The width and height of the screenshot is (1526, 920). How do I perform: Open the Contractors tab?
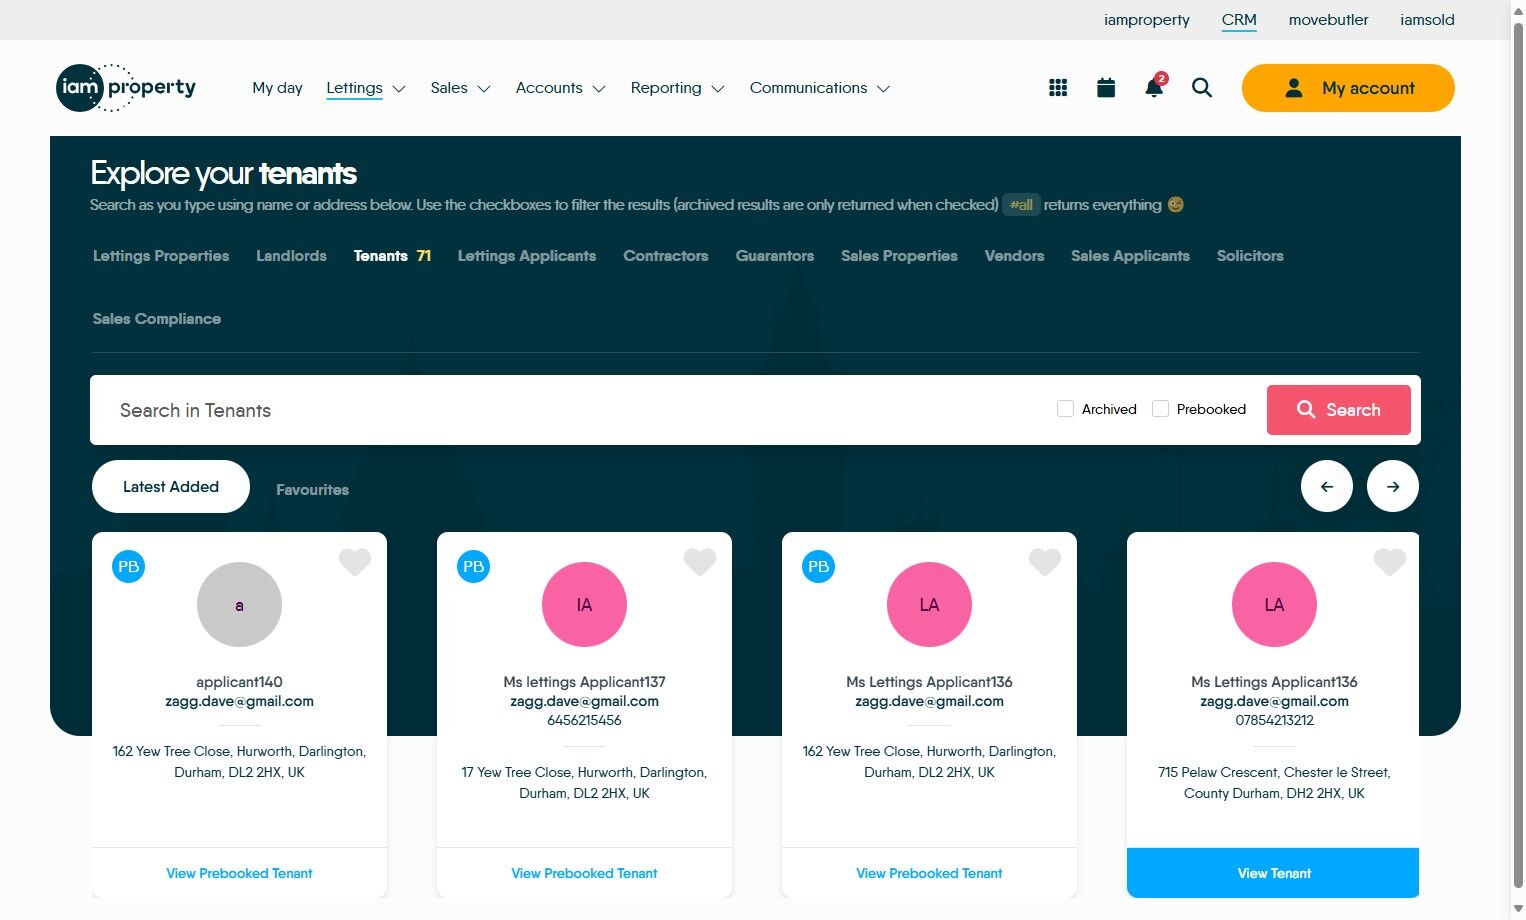[x=666, y=256]
